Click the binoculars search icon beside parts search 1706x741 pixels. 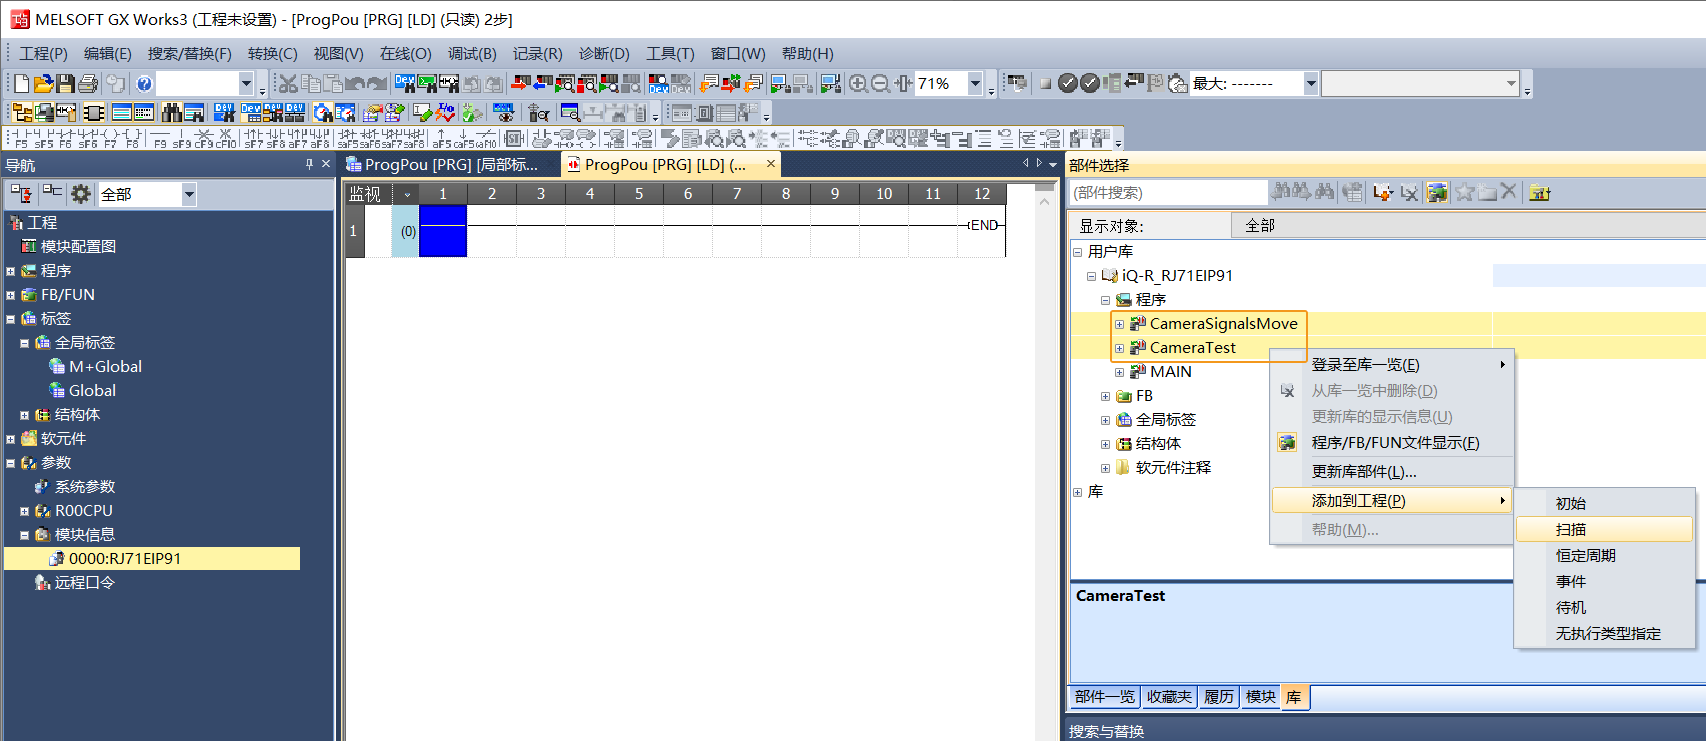coord(1325,193)
